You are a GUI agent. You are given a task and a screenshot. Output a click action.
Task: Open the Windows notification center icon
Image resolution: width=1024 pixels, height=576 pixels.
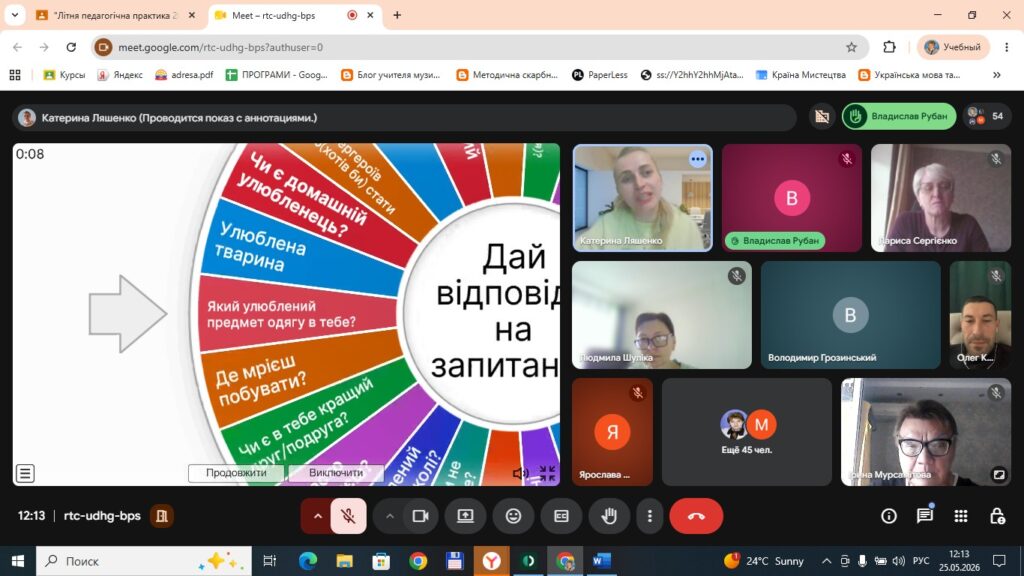(999, 561)
